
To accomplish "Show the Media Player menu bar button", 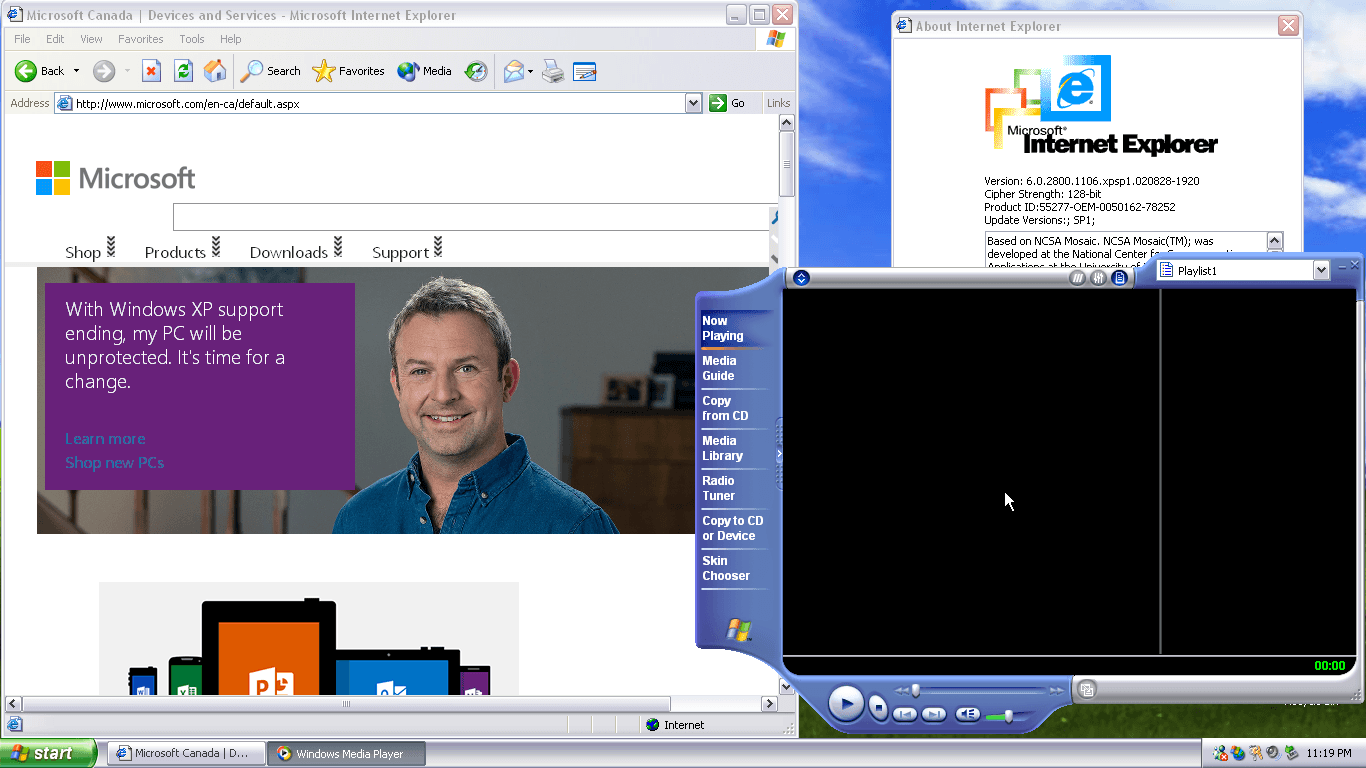I will (801, 278).
